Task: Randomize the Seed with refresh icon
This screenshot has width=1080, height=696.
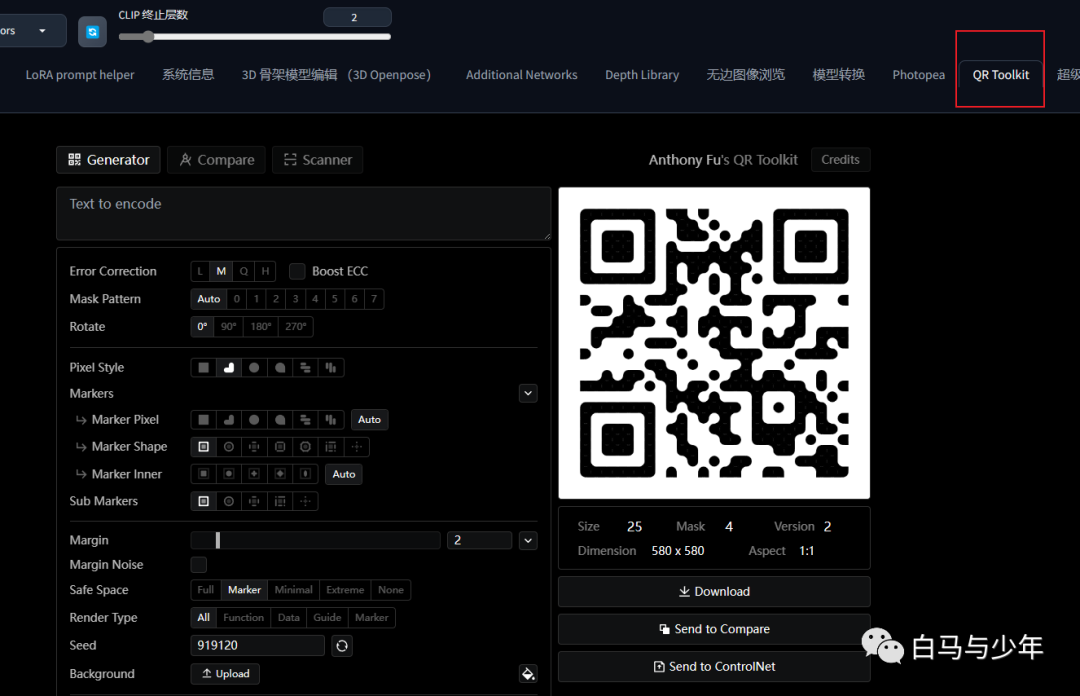Action: 342,646
